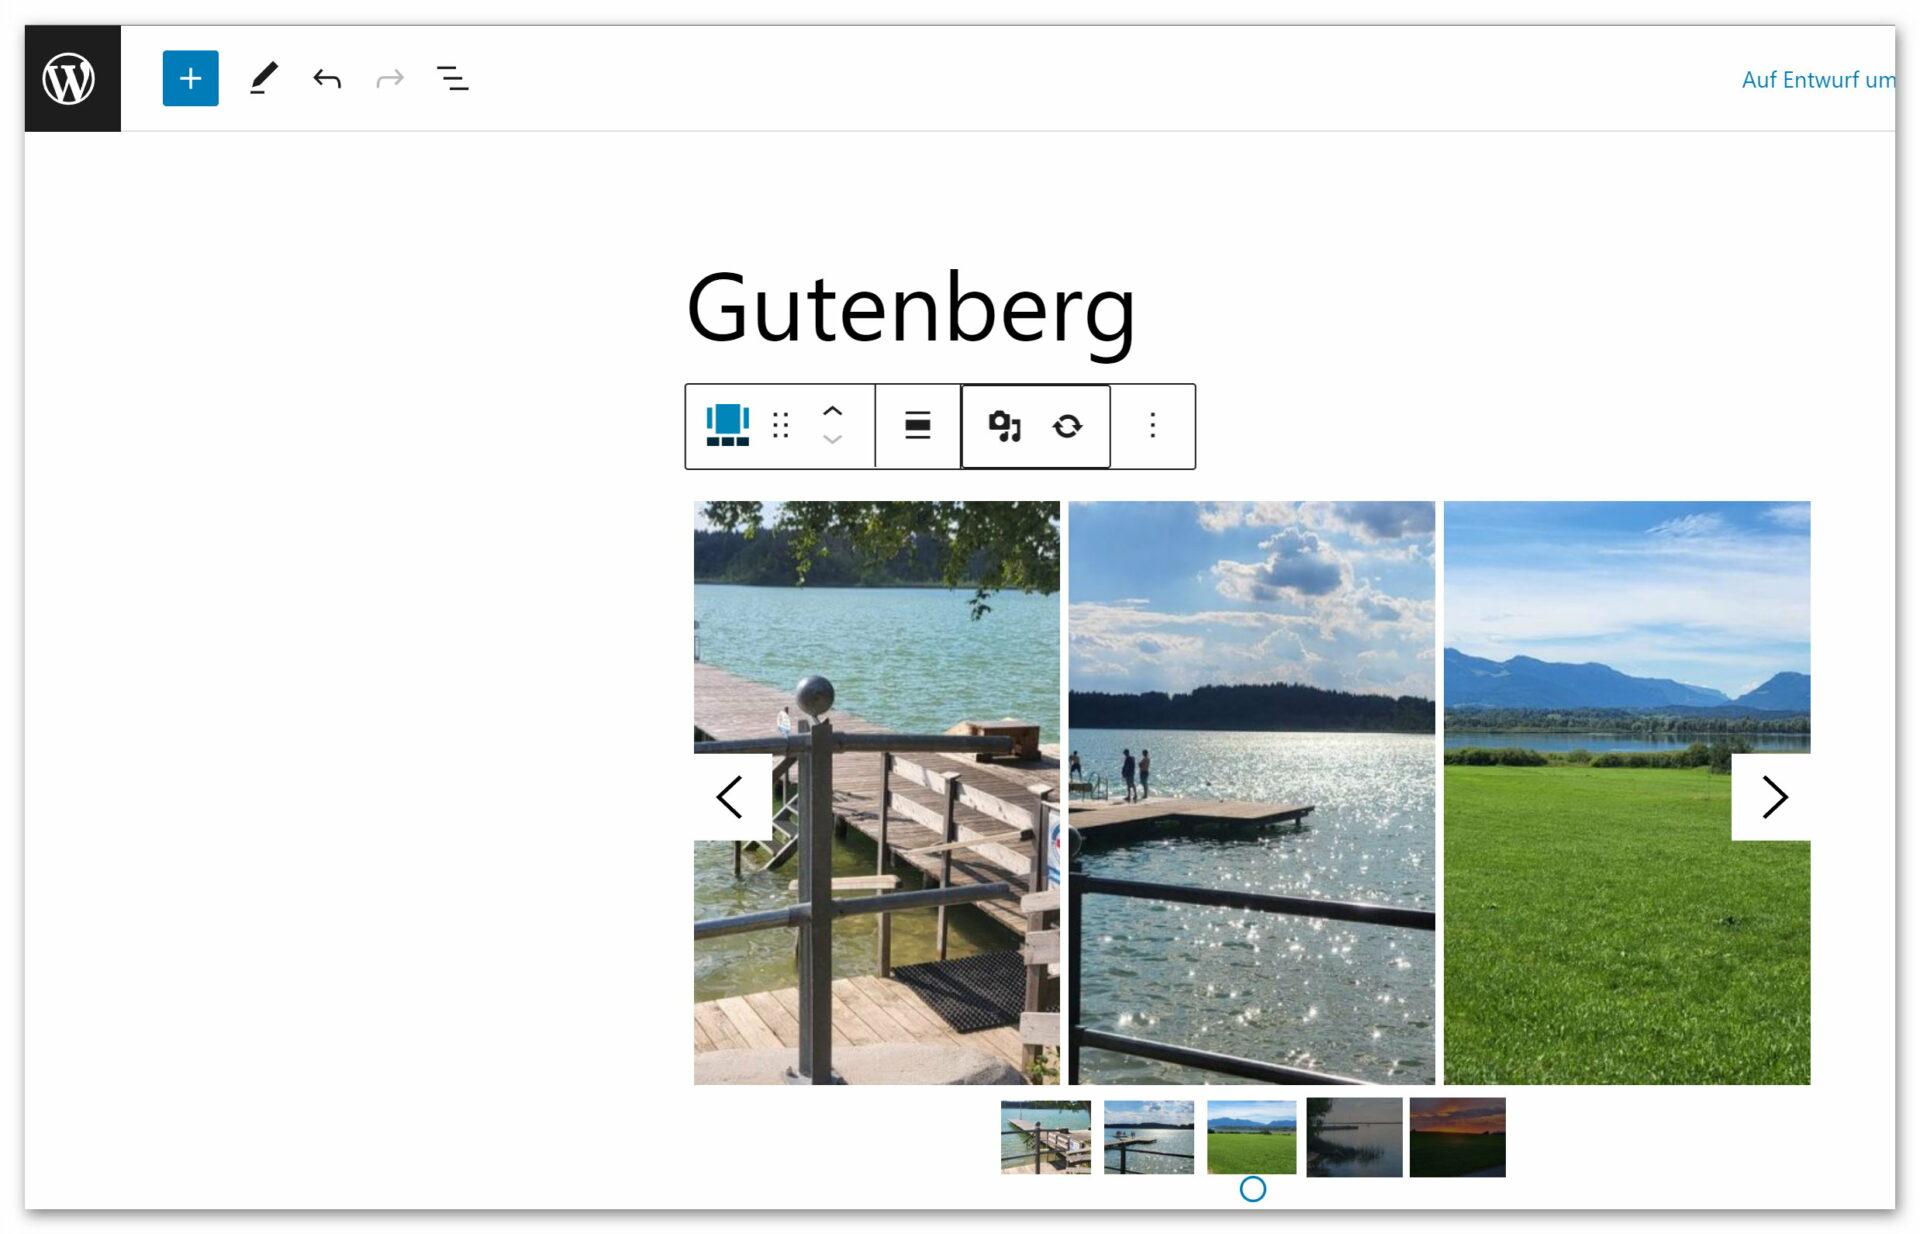This screenshot has width=1920, height=1234.
Task: Click the refresh sync icon
Action: pos(1067,426)
